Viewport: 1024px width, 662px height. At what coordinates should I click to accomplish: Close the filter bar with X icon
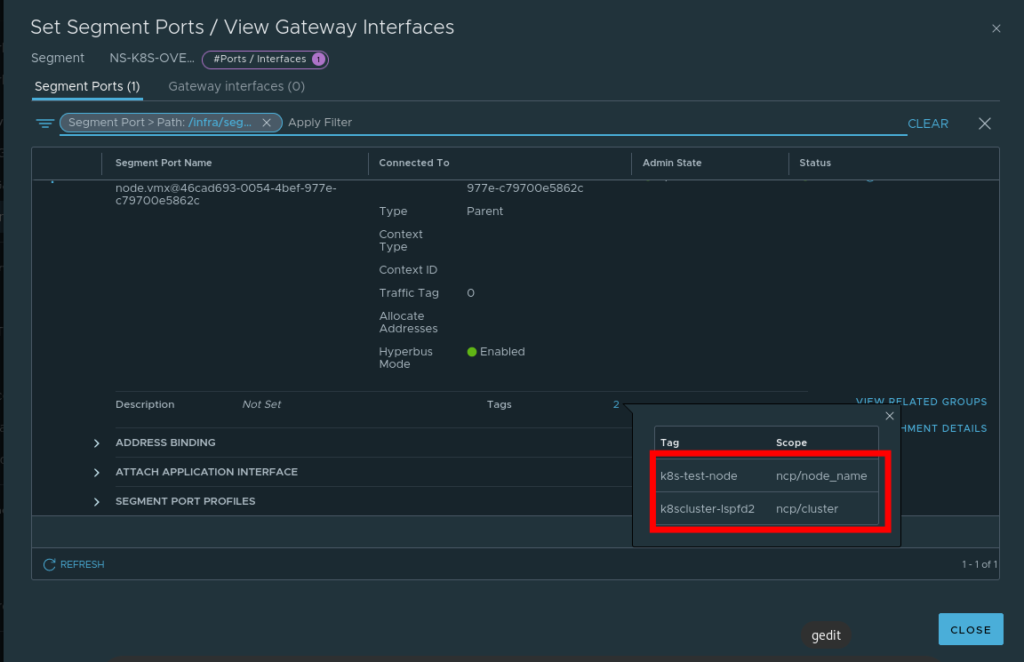tap(984, 123)
